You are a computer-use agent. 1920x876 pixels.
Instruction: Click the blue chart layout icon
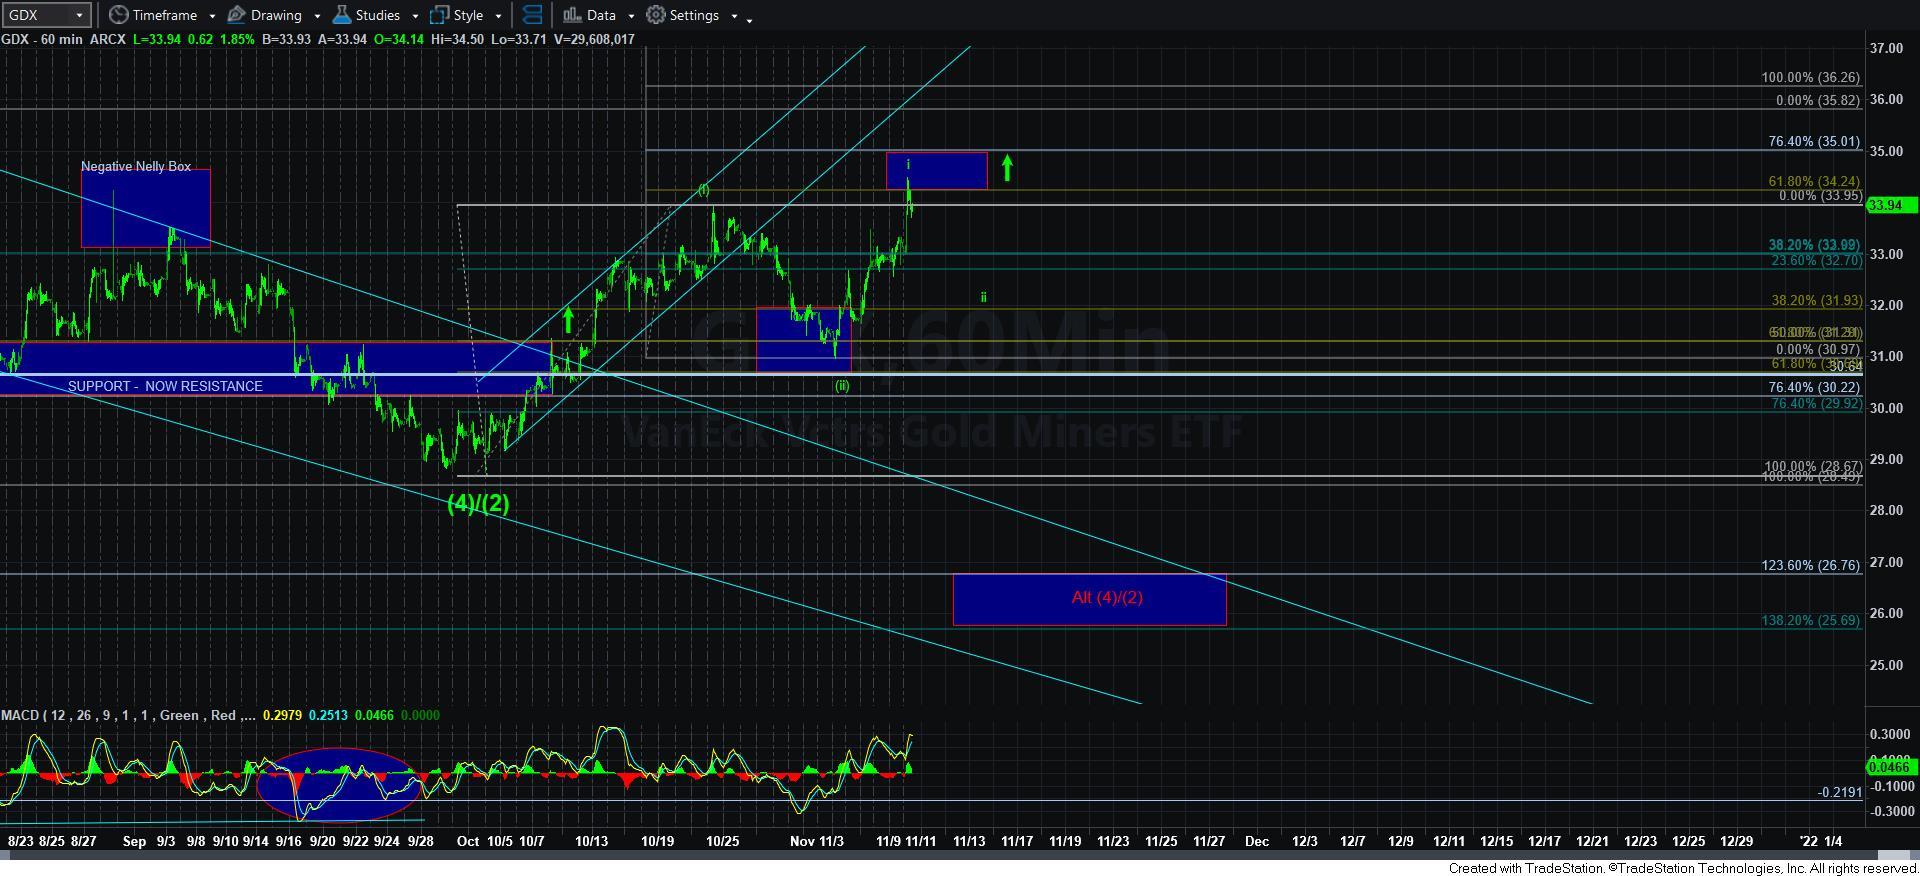pos(533,15)
